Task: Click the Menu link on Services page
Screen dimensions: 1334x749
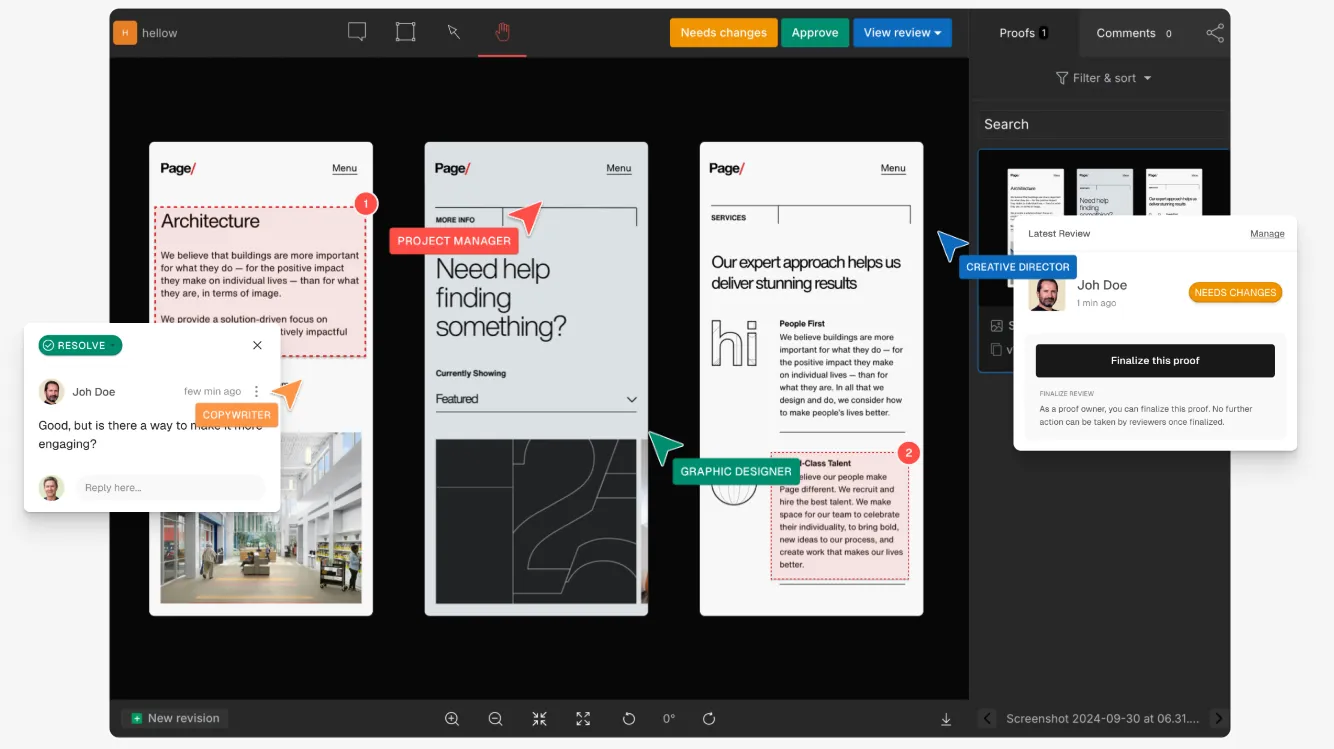Action: pos(893,168)
